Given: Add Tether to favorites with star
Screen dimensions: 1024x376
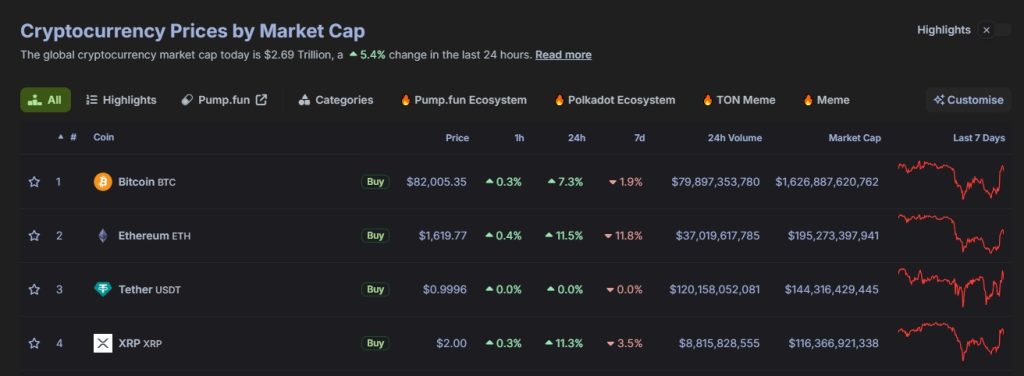Looking at the screenshot, I should click(x=34, y=289).
